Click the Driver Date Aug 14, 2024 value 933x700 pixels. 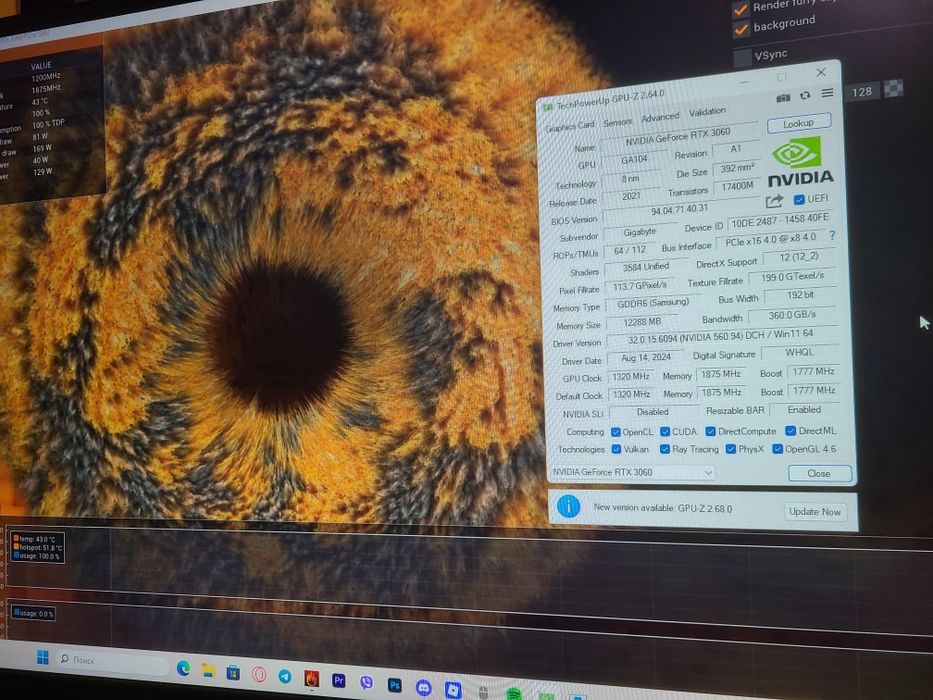click(x=646, y=358)
